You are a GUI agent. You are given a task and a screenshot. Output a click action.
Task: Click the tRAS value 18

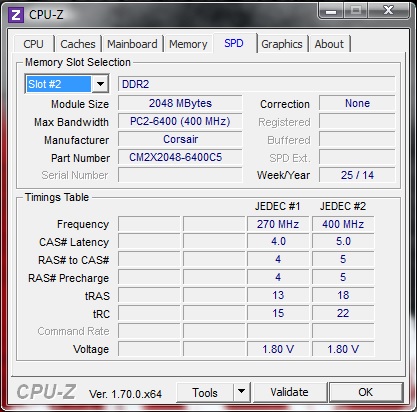point(343,295)
